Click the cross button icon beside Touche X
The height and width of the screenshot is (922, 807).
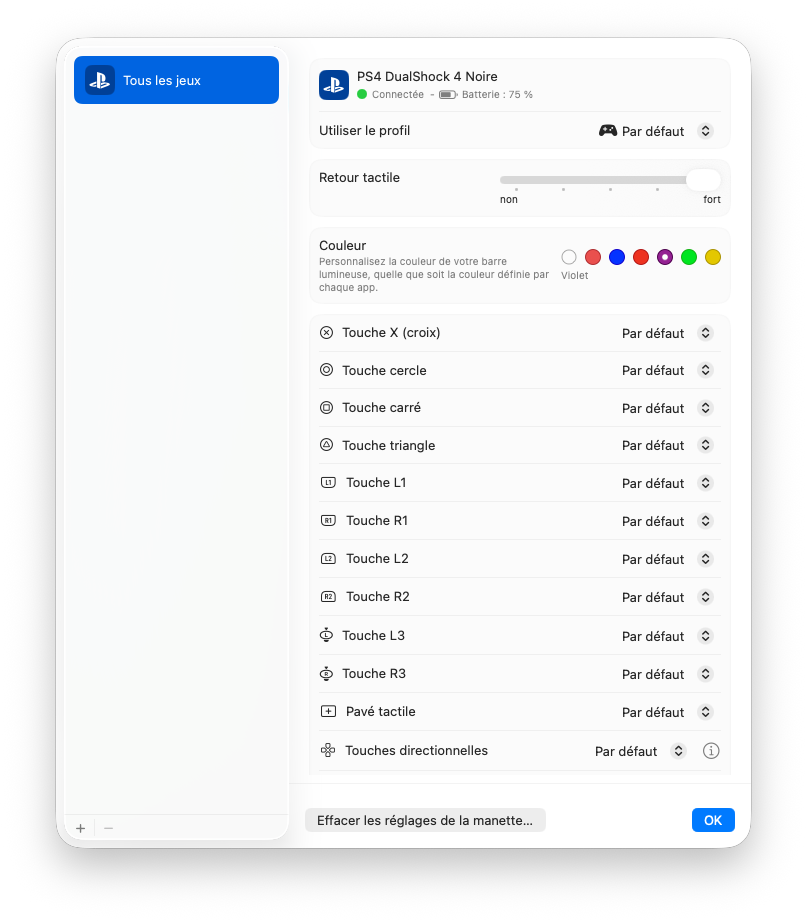coord(326,333)
